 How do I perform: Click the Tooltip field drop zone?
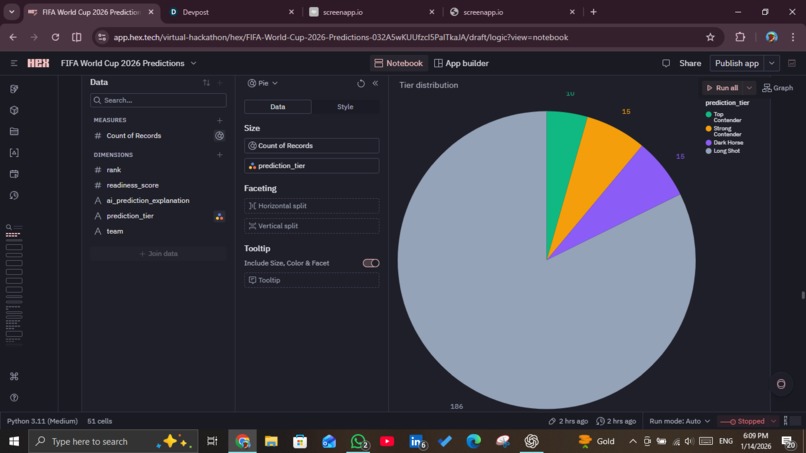(x=312, y=280)
